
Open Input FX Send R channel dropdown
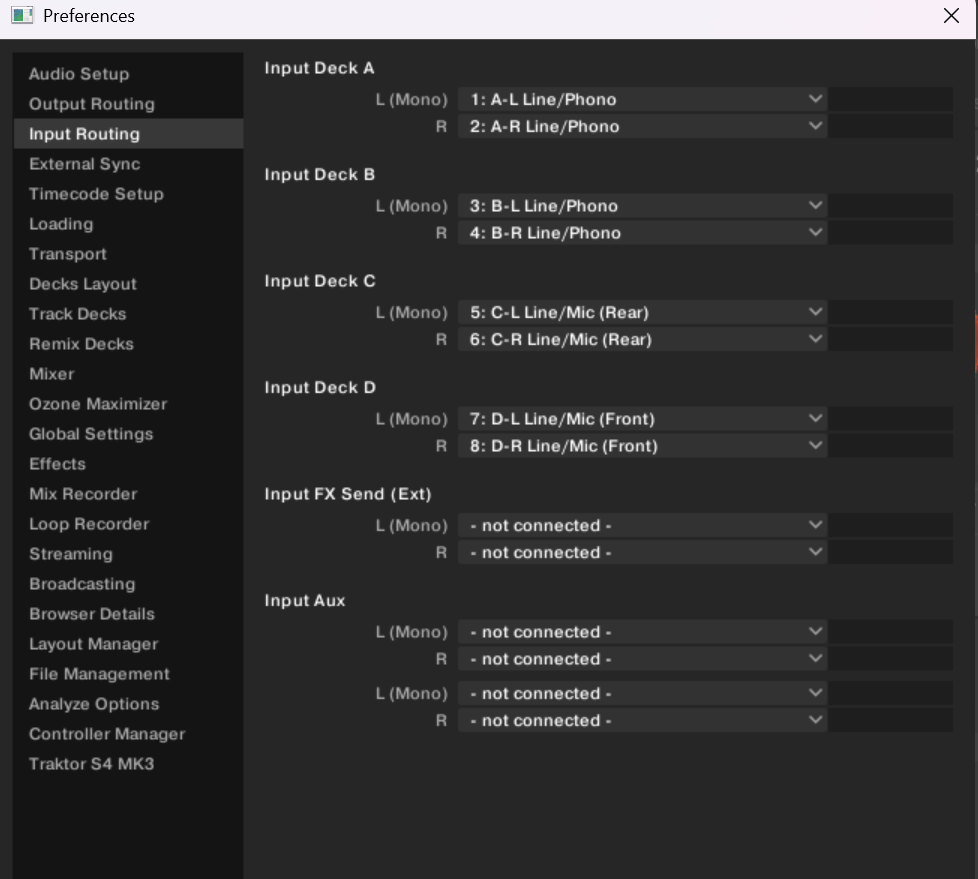coord(642,552)
